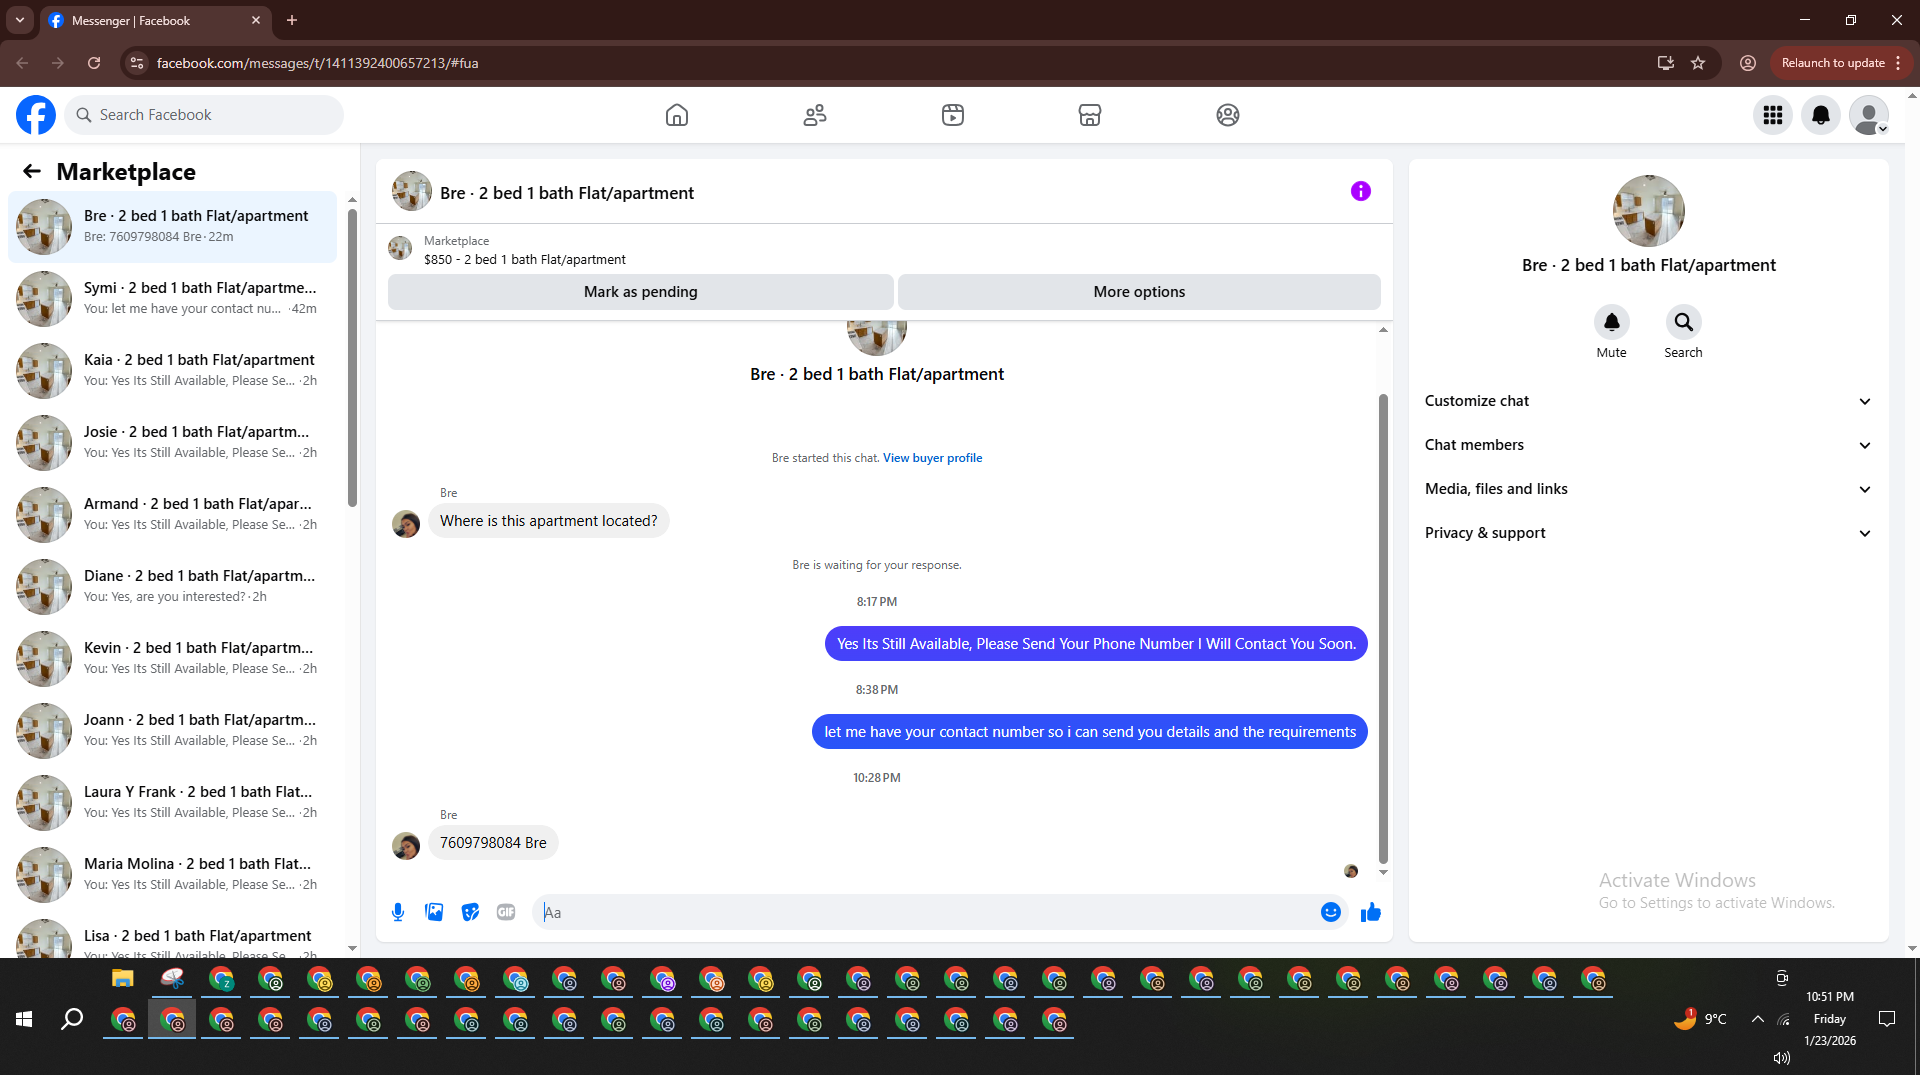
Task: Open the emoji picker smiley icon
Action: pyautogui.click(x=1331, y=912)
